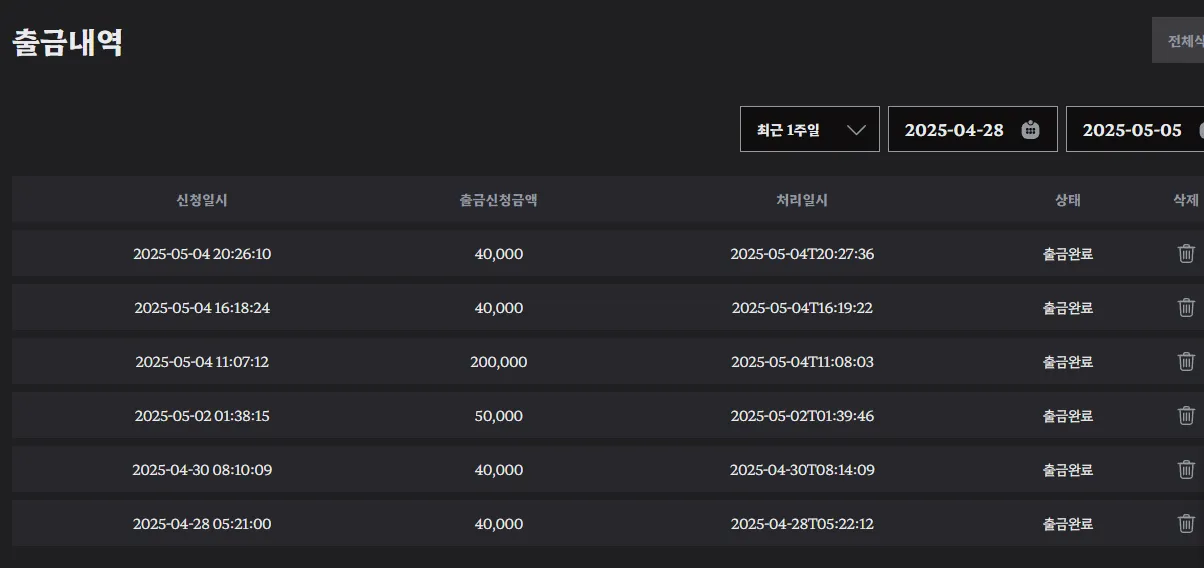Click the 처리일시 column header
The image size is (1204, 568).
click(x=802, y=200)
